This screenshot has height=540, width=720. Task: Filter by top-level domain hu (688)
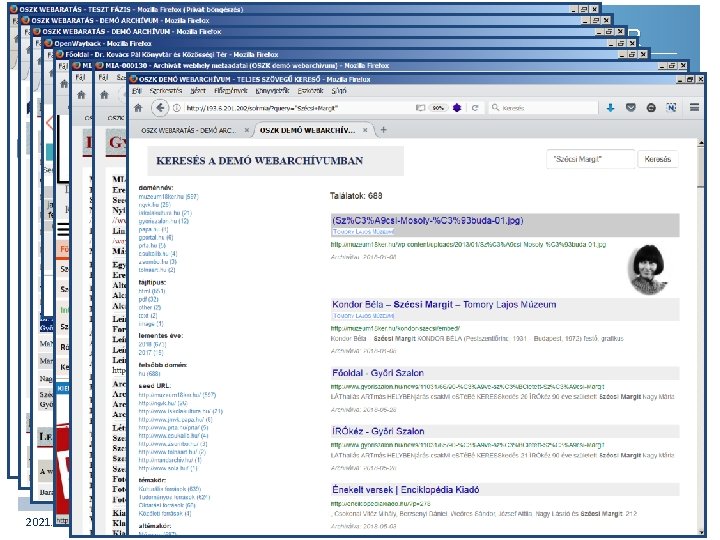click(149, 374)
